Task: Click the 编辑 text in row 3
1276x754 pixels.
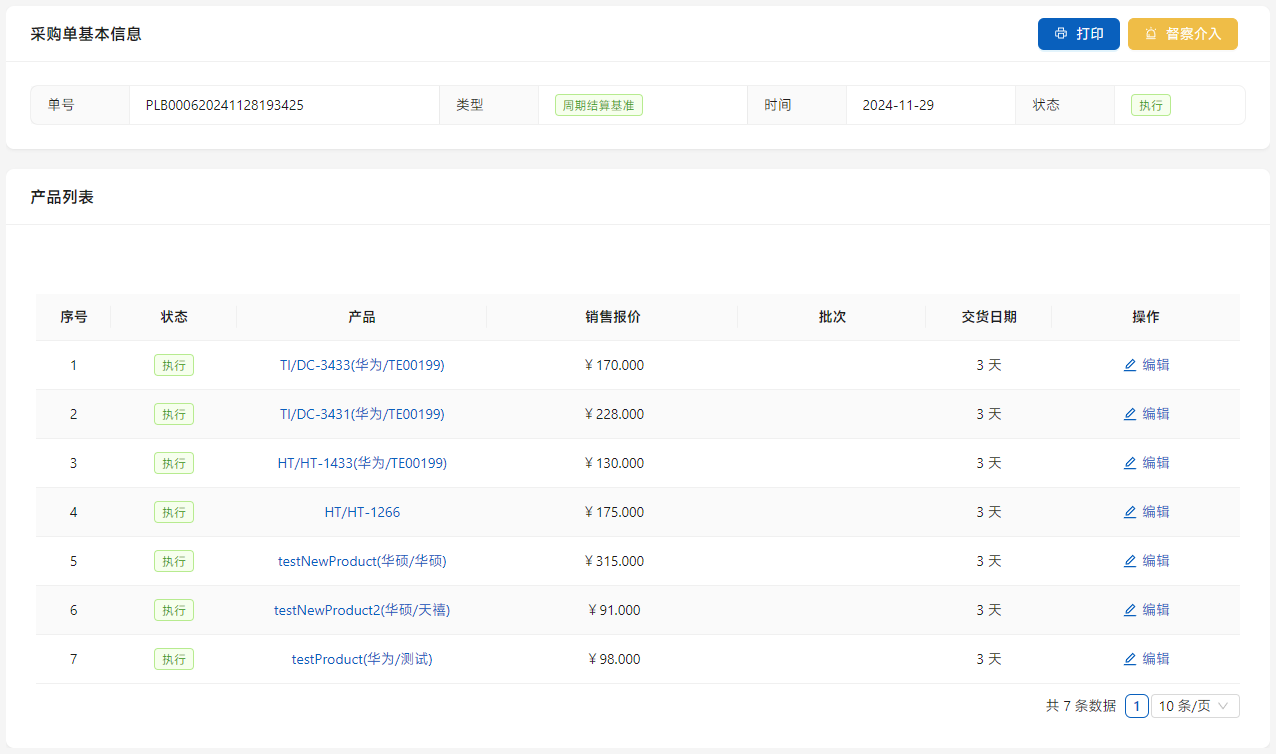Action: 1156,463
